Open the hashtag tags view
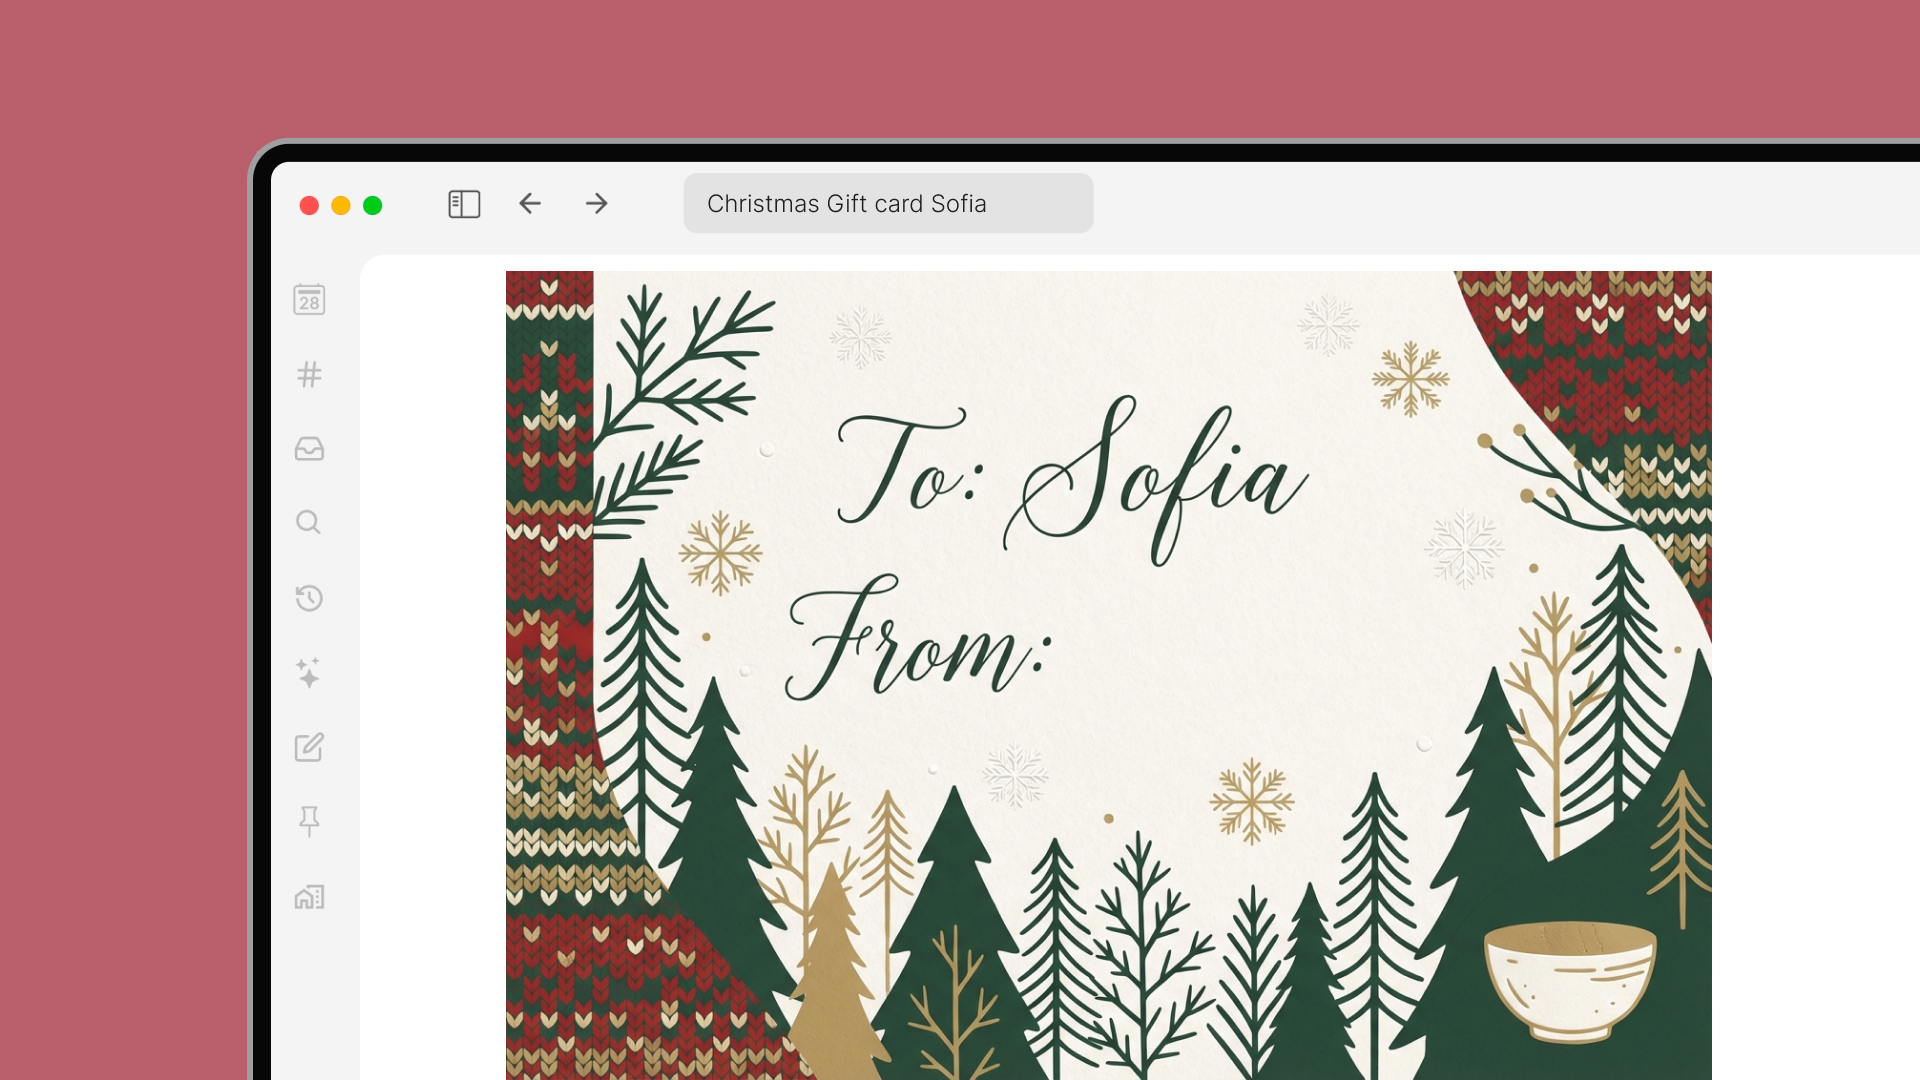 [x=309, y=375]
